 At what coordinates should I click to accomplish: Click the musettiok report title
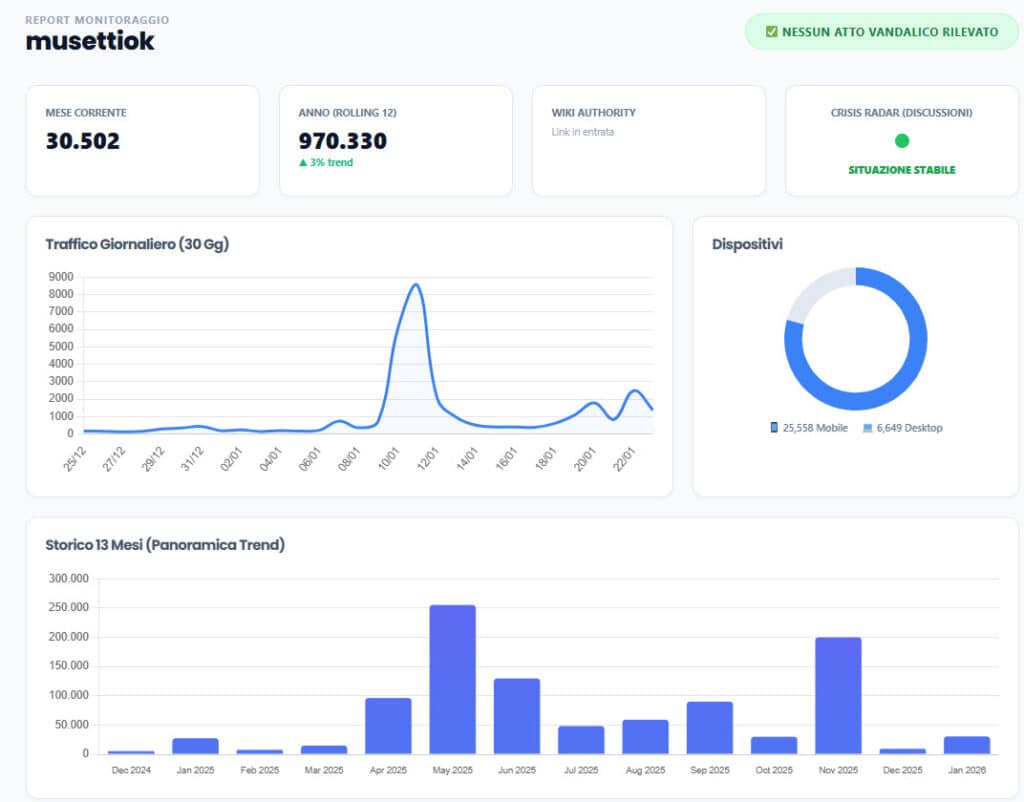click(x=90, y=41)
